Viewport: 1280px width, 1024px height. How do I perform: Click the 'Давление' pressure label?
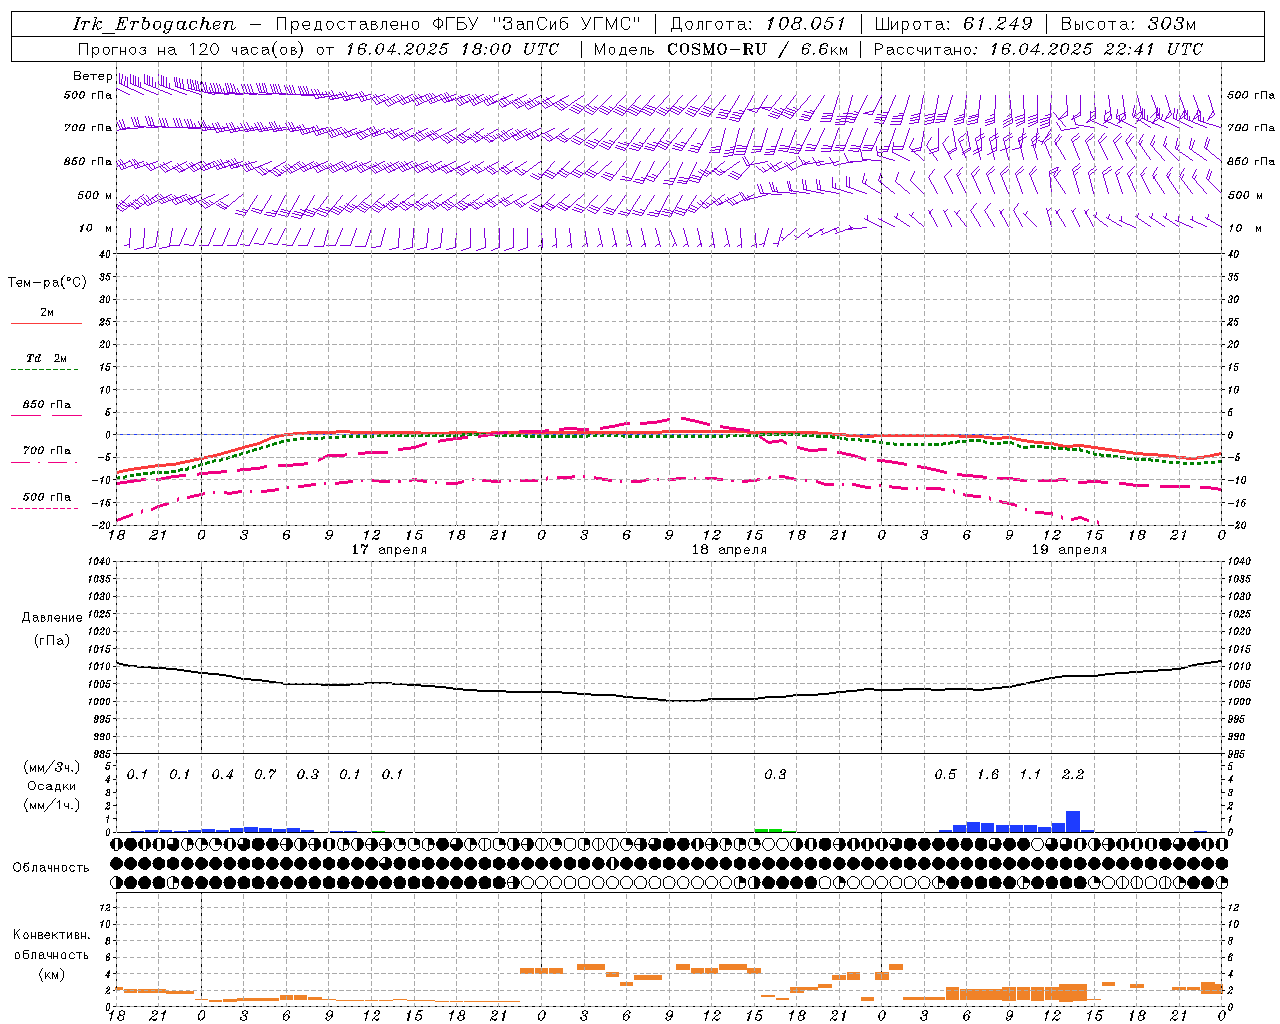point(52,618)
